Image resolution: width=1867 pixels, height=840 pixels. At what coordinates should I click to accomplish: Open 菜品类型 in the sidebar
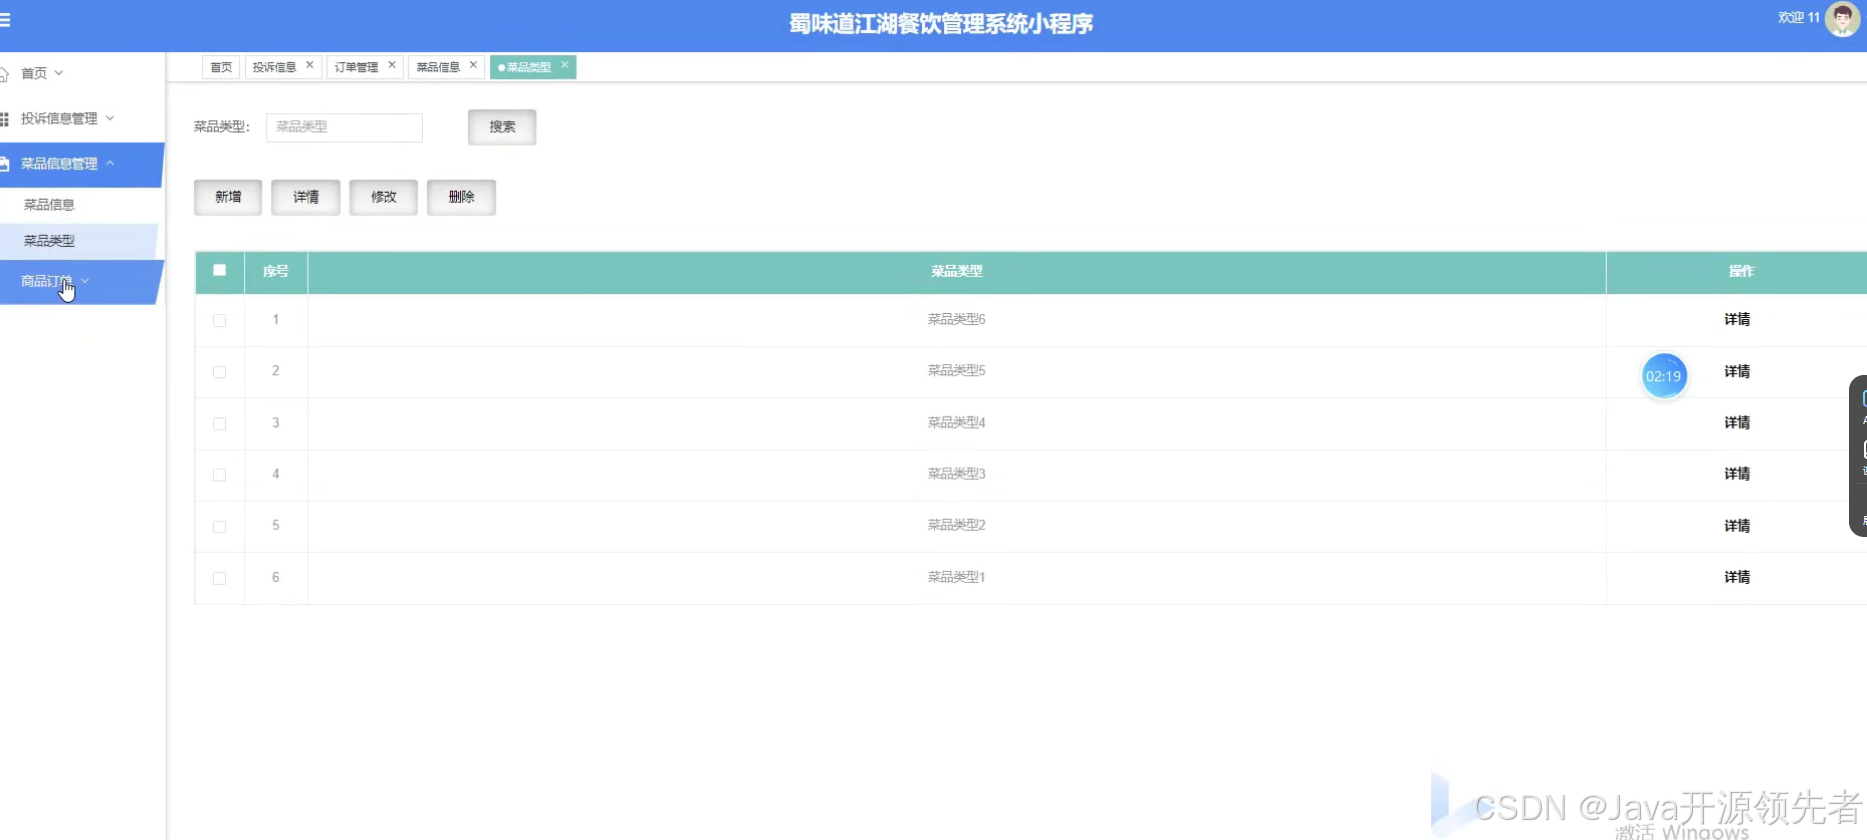pyautogui.click(x=49, y=241)
